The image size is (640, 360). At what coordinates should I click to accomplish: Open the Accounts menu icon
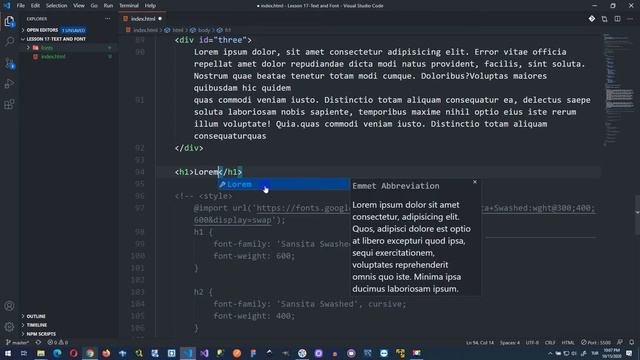pyautogui.click(x=9, y=306)
